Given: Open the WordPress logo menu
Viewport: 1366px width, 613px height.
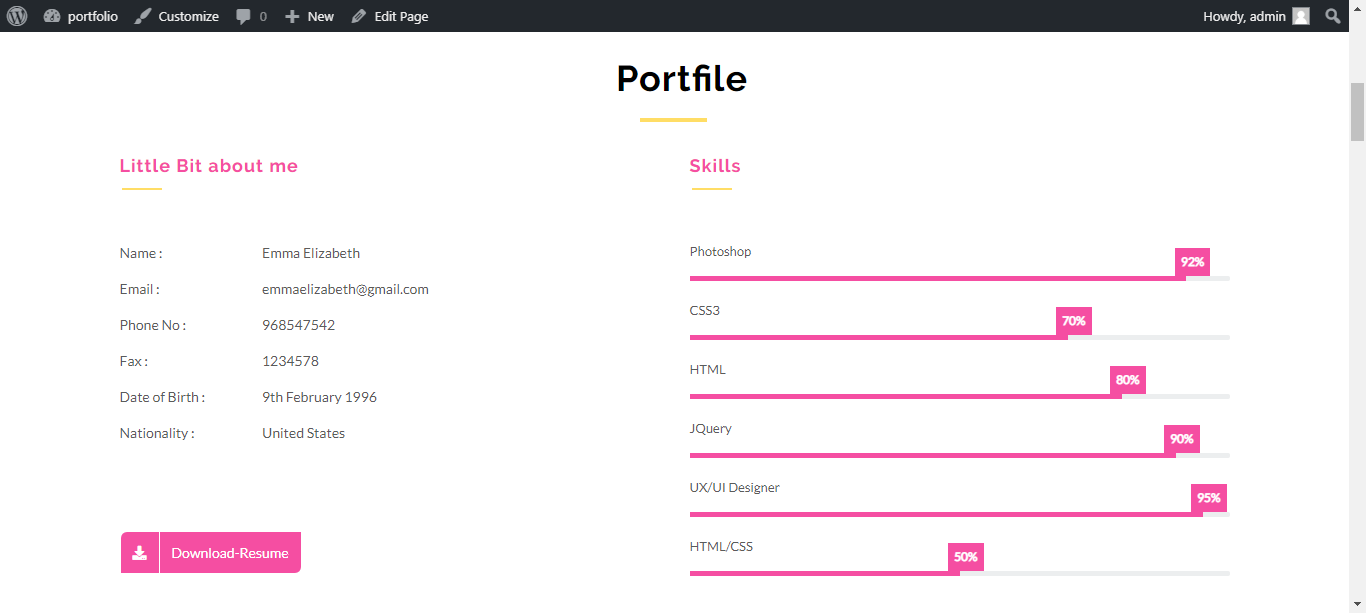Looking at the screenshot, I should 17,16.
